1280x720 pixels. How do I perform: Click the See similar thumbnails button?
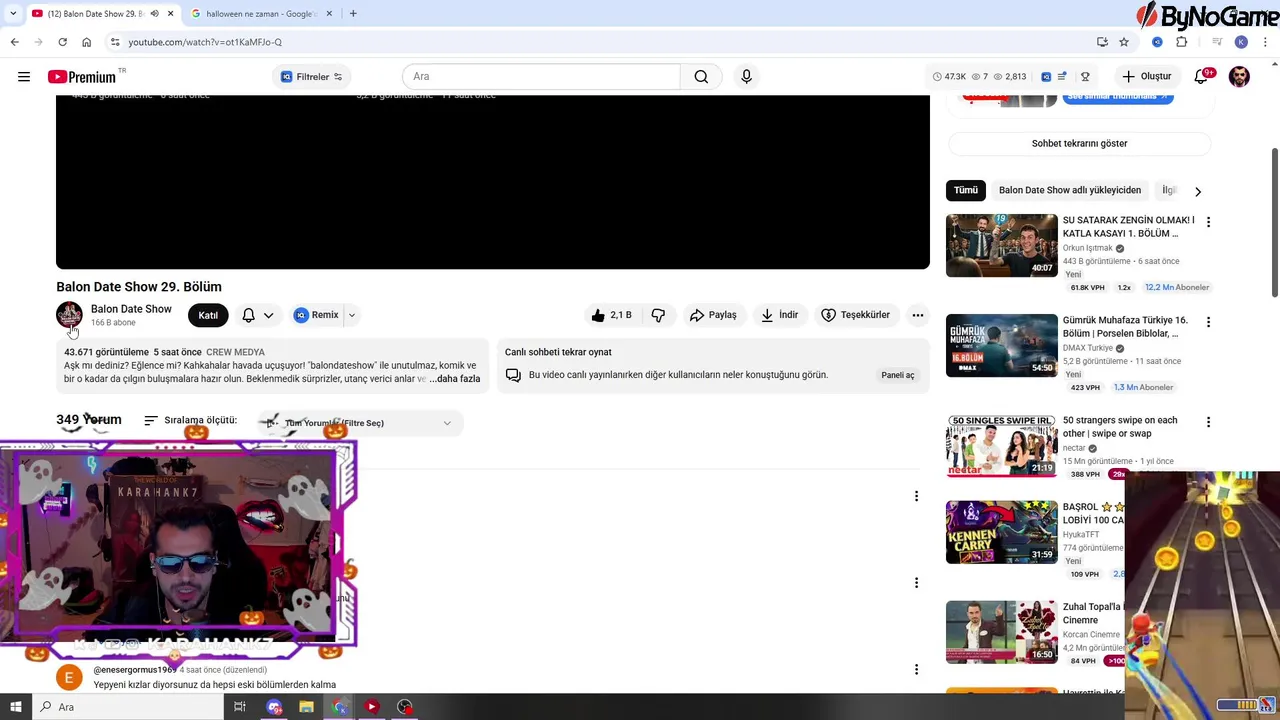click(1118, 96)
